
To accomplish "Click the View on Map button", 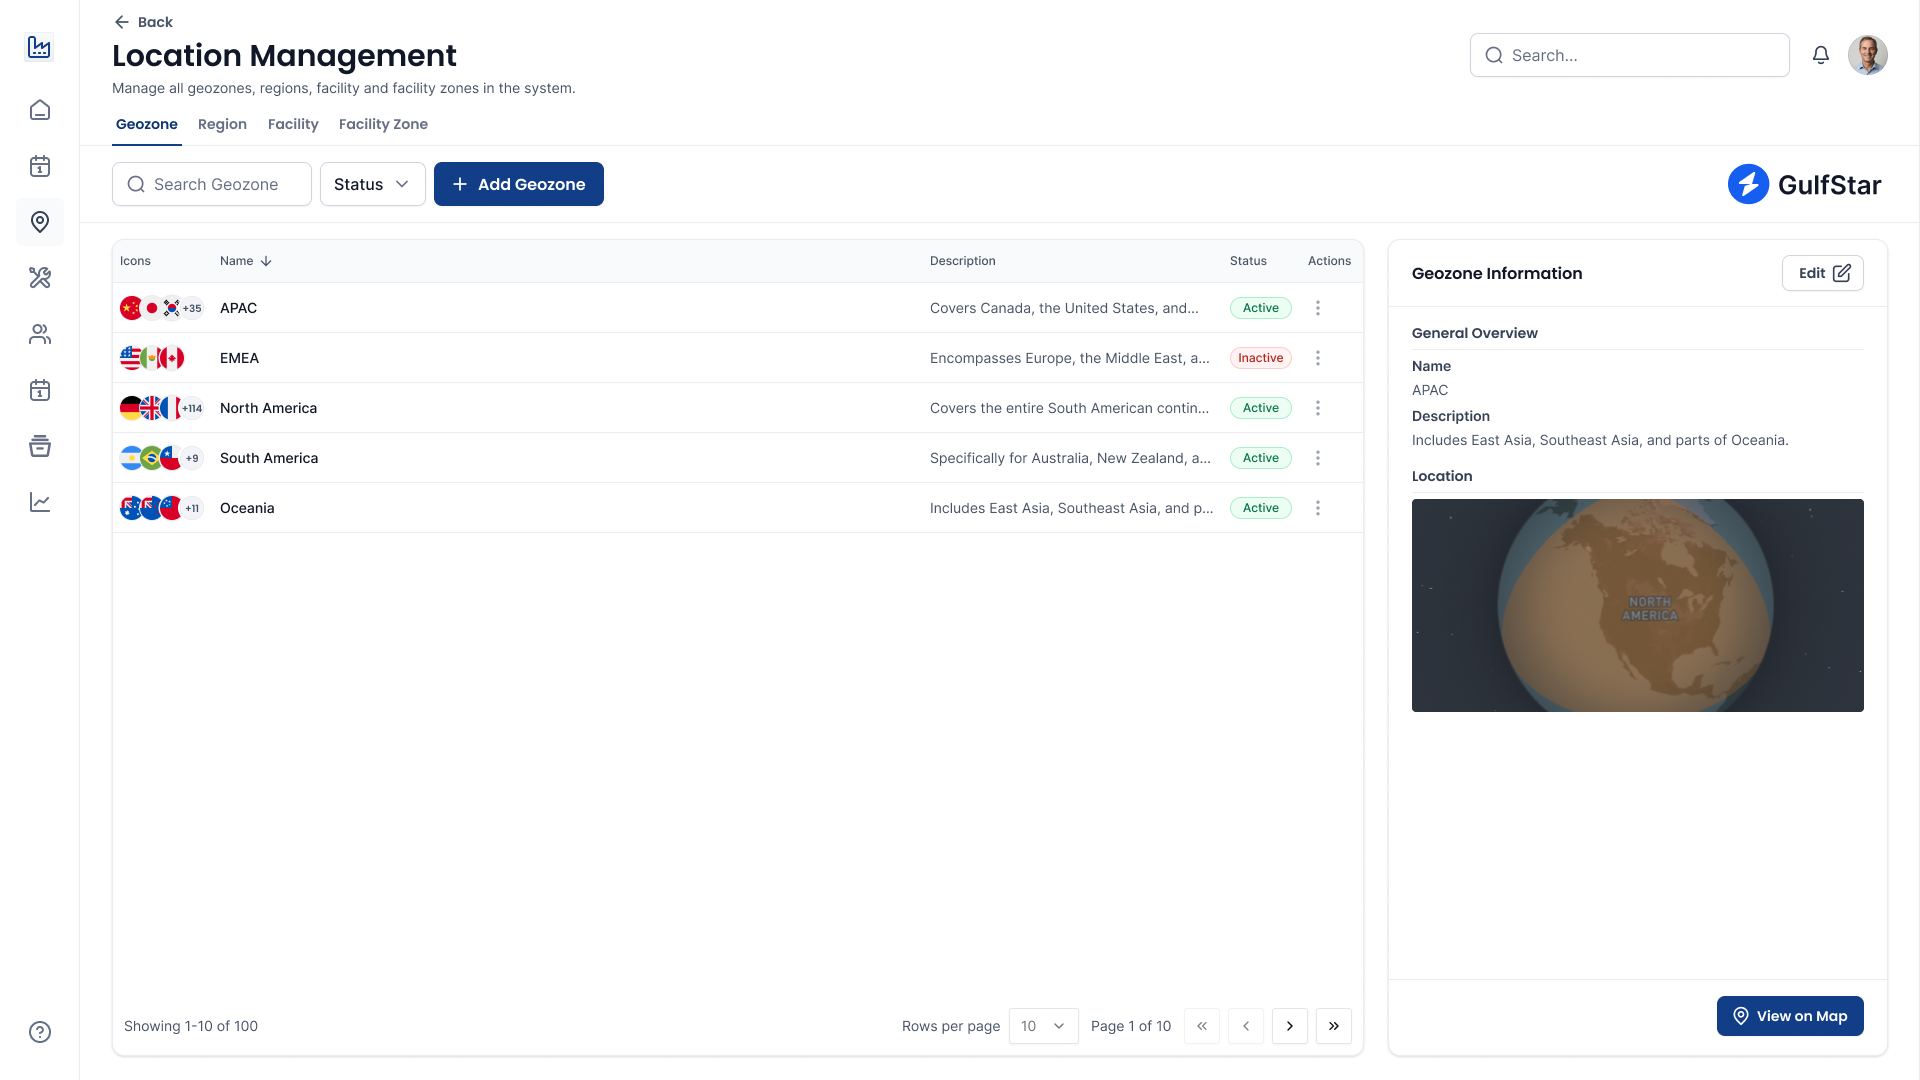I will click(x=1789, y=1015).
